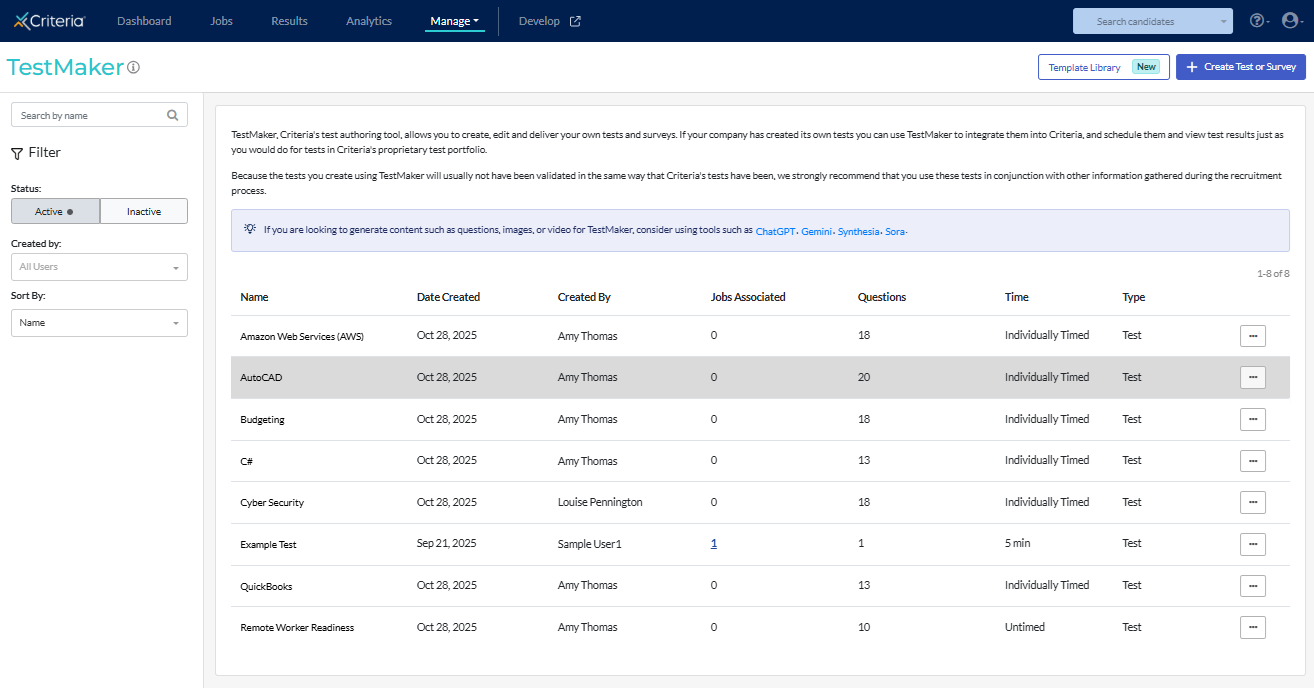Select the Active status filter
The width and height of the screenshot is (1314, 688).
click(55, 211)
